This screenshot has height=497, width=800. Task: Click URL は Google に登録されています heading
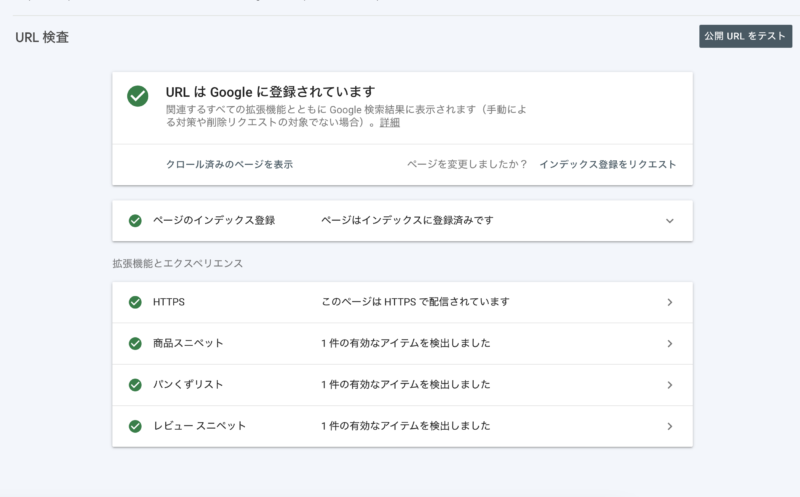coord(270,92)
